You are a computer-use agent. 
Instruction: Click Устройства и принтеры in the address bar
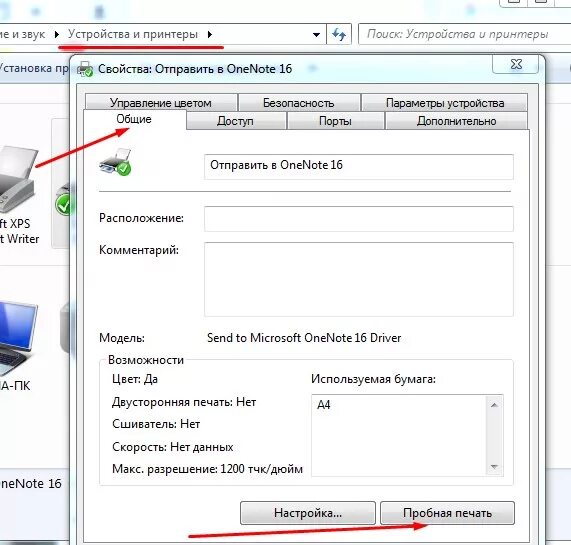(x=133, y=34)
